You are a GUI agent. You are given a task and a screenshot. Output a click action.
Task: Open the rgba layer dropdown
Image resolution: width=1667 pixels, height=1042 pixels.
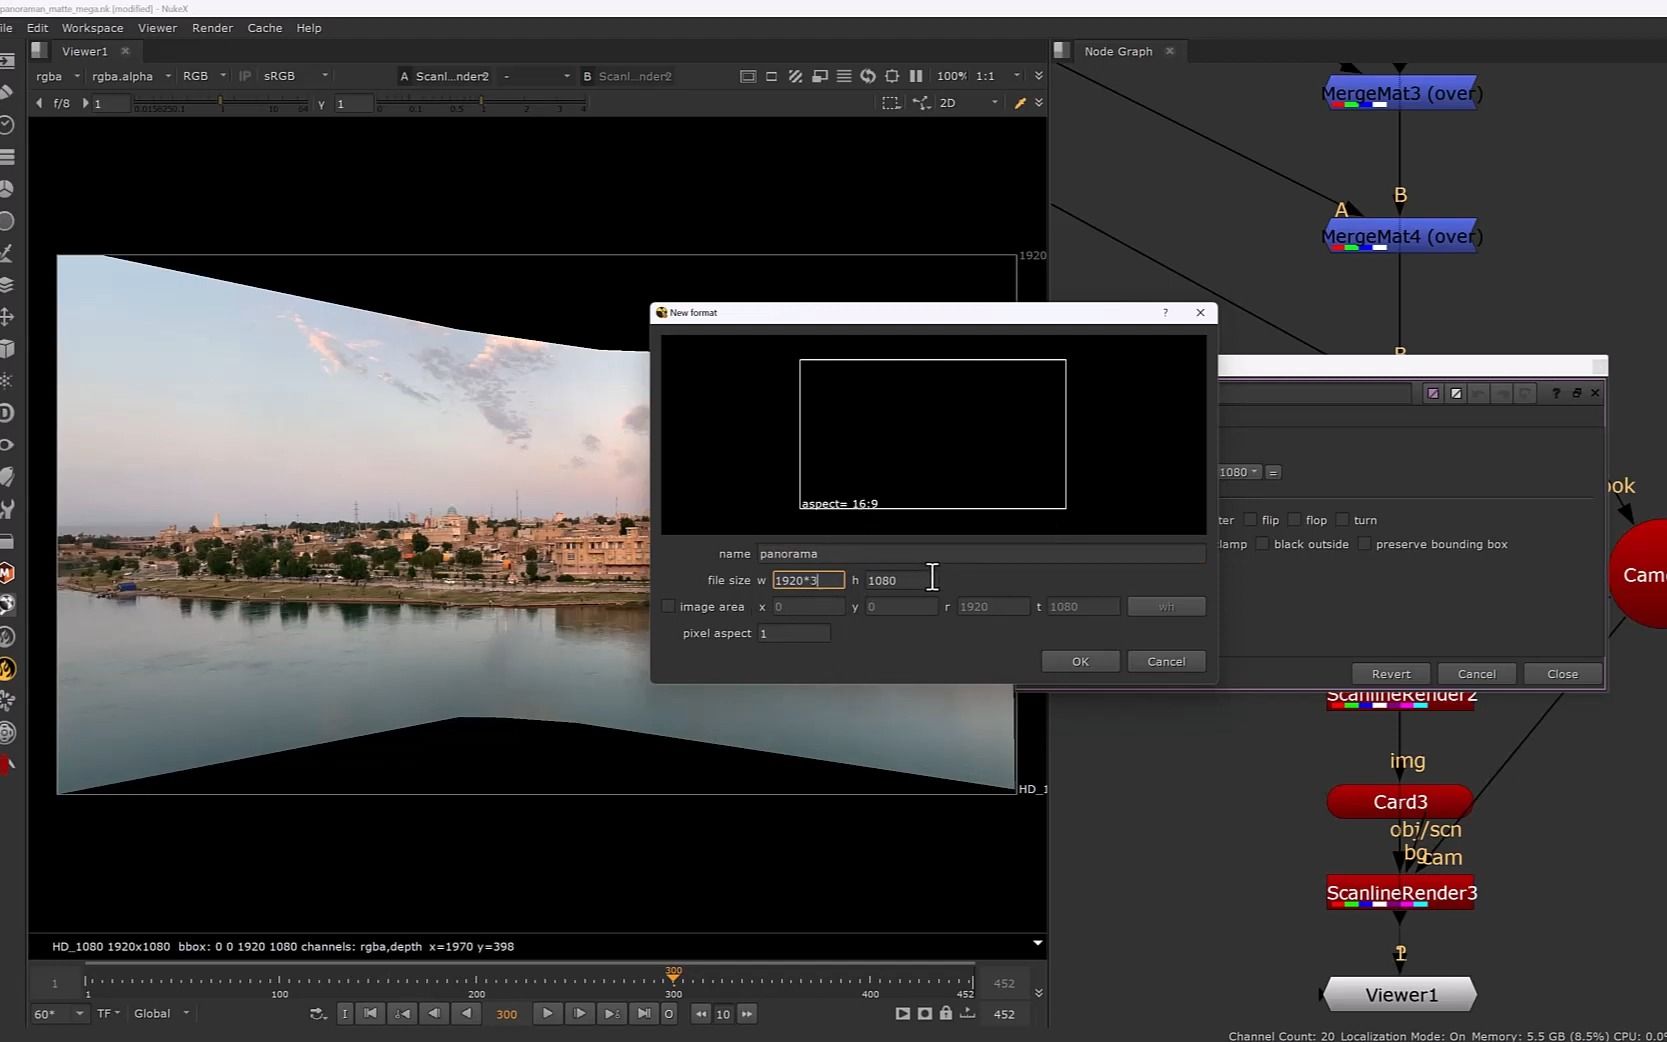click(x=57, y=76)
